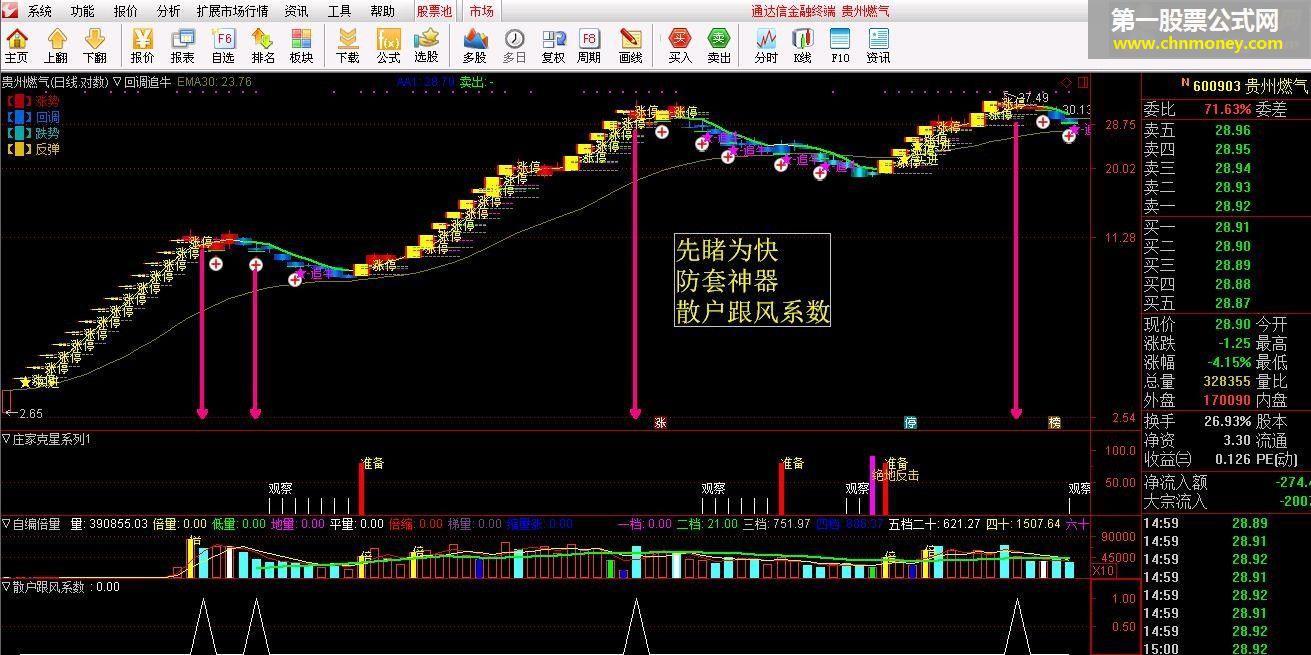Select the 买一 28.91 bid row
1311x655 pixels.
(1226, 228)
